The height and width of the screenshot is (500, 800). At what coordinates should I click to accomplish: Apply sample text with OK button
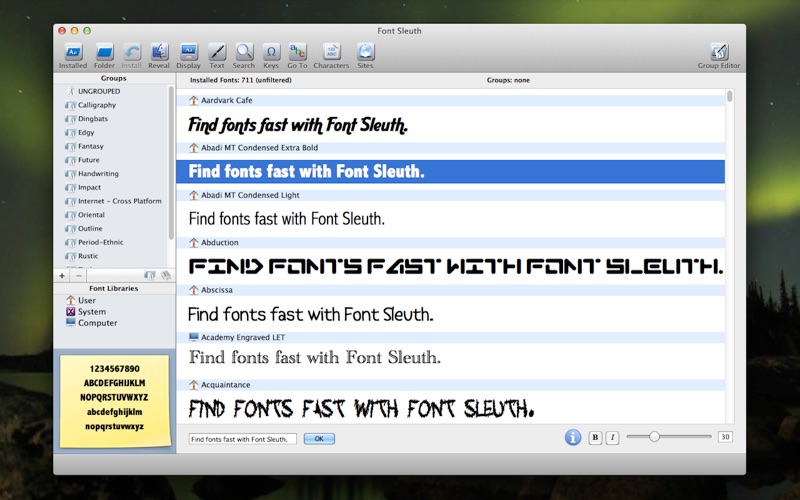tap(319, 439)
